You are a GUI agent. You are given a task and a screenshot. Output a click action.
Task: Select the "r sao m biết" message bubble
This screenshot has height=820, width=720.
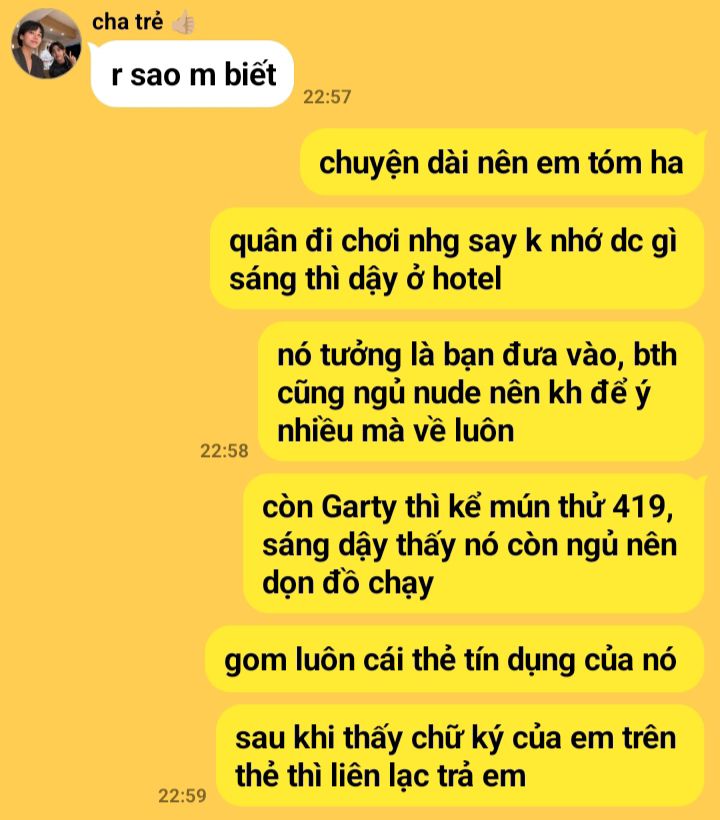(x=192, y=74)
